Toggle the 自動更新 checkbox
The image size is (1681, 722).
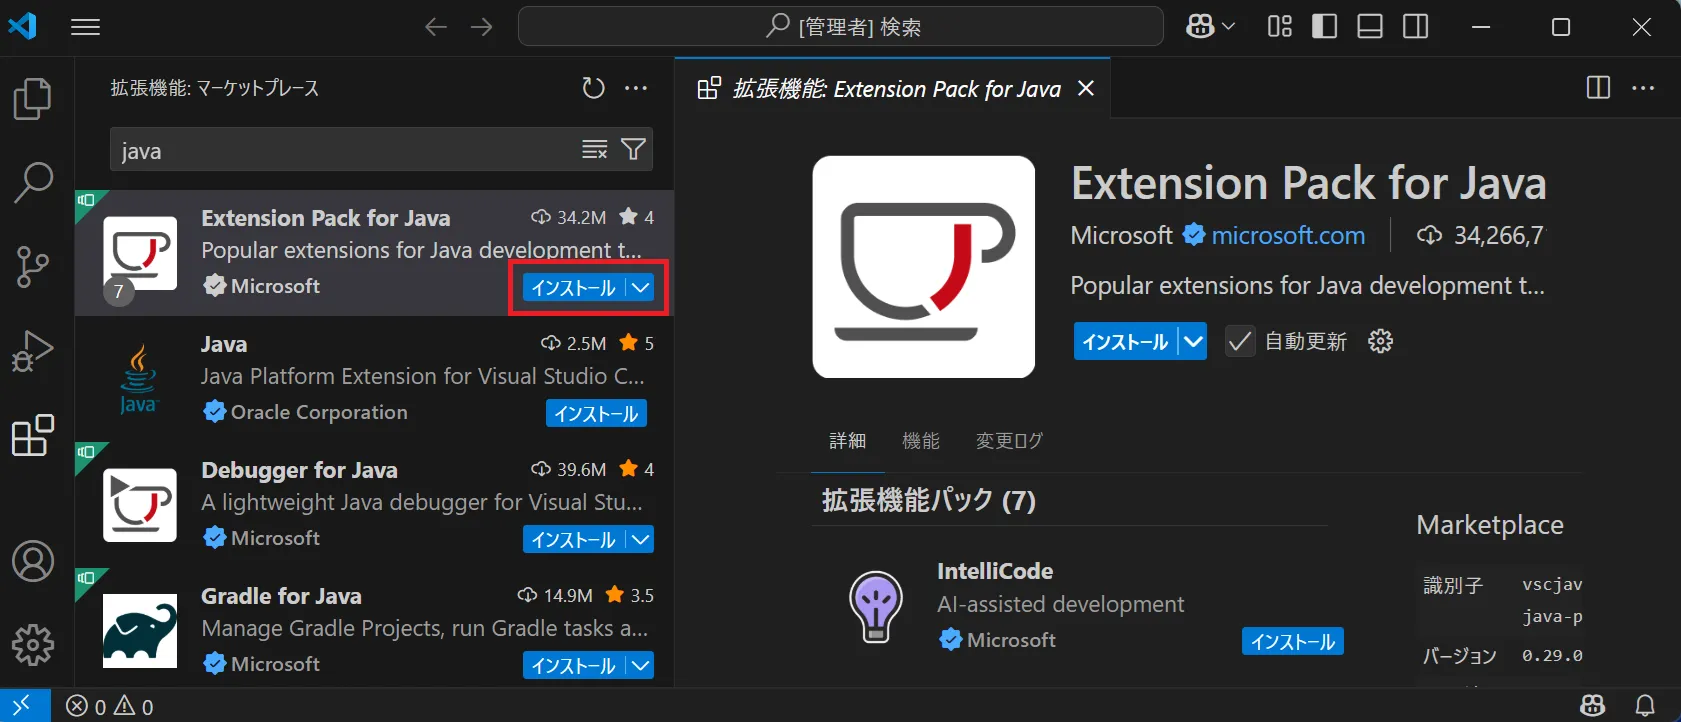pos(1240,342)
